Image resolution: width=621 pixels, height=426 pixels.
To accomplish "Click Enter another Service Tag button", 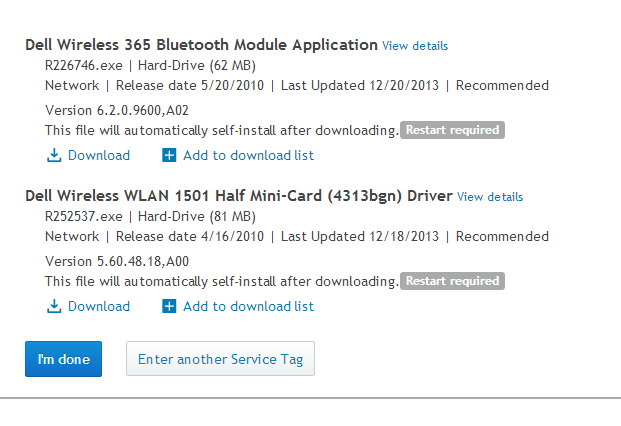I will point(220,359).
